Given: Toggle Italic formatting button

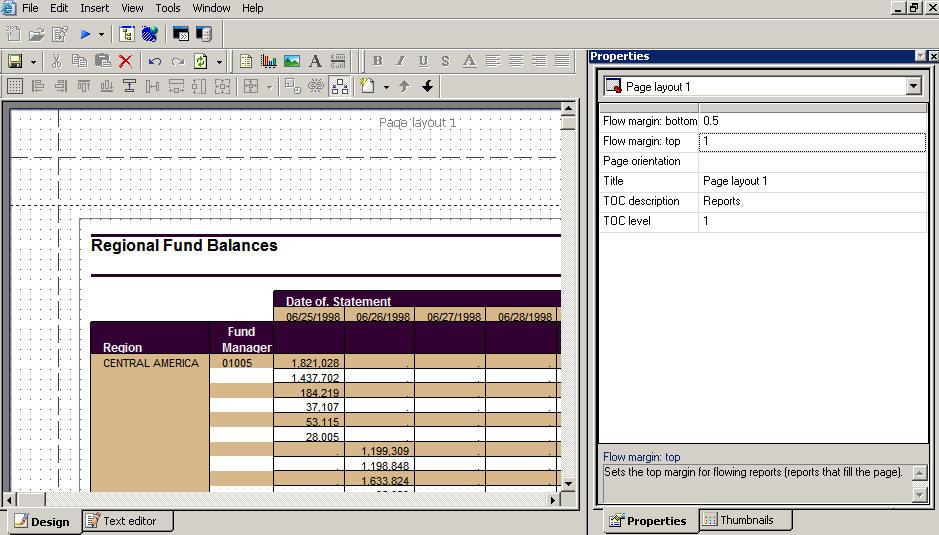Looking at the screenshot, I should click(x=400, y=61).
